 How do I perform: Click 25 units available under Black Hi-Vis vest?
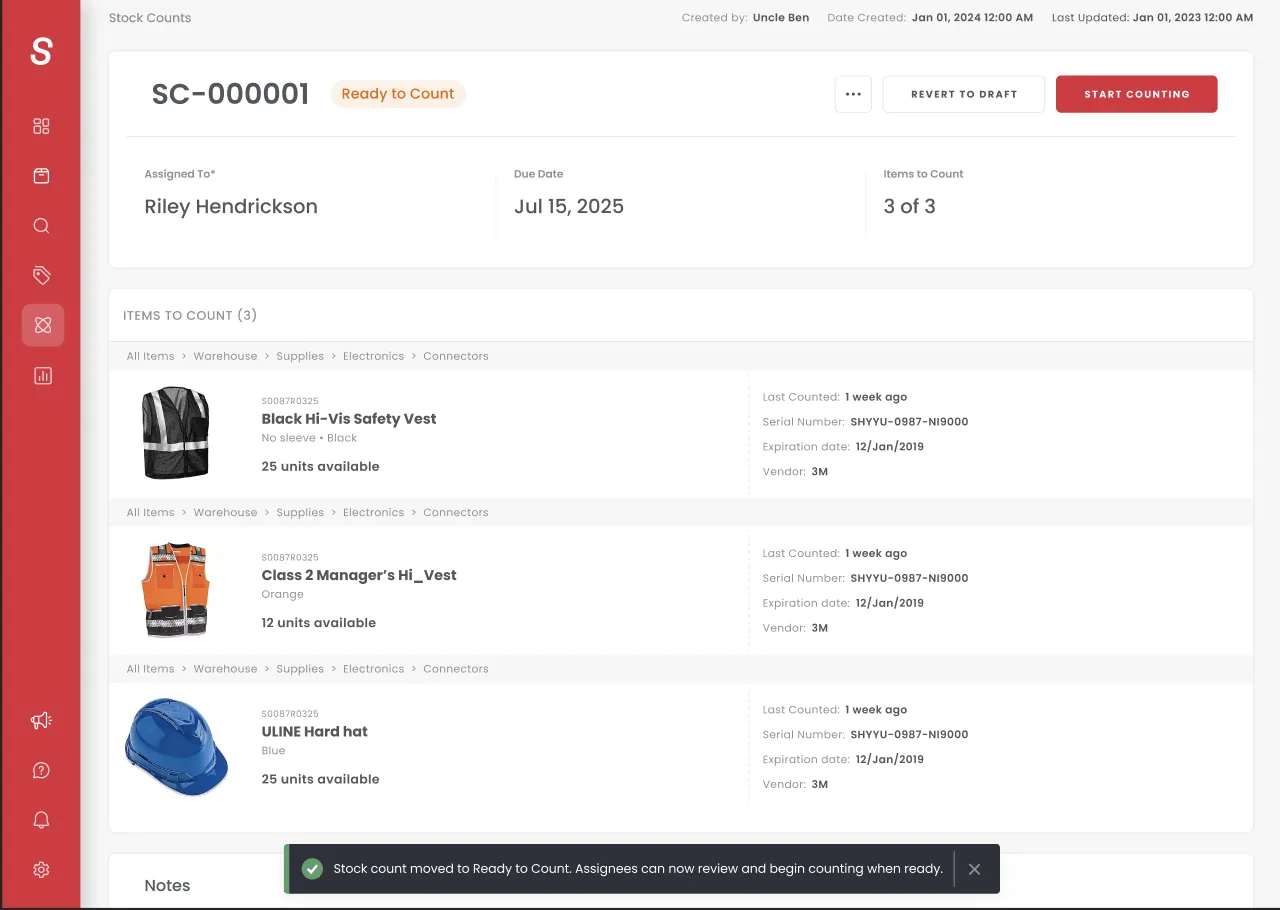[321, 466]
